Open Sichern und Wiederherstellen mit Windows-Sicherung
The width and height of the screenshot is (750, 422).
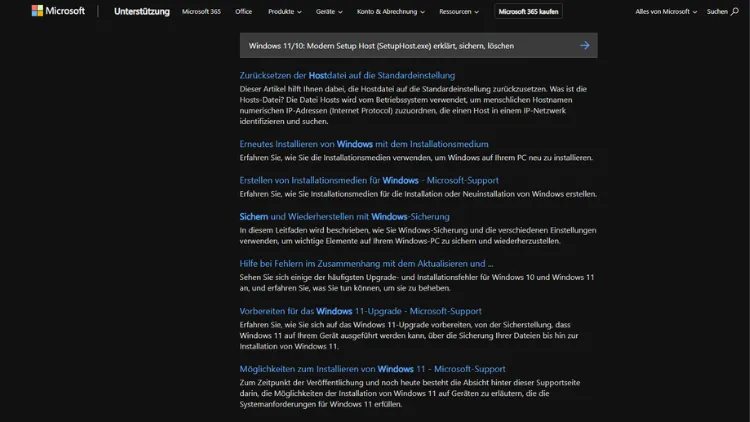344,217
